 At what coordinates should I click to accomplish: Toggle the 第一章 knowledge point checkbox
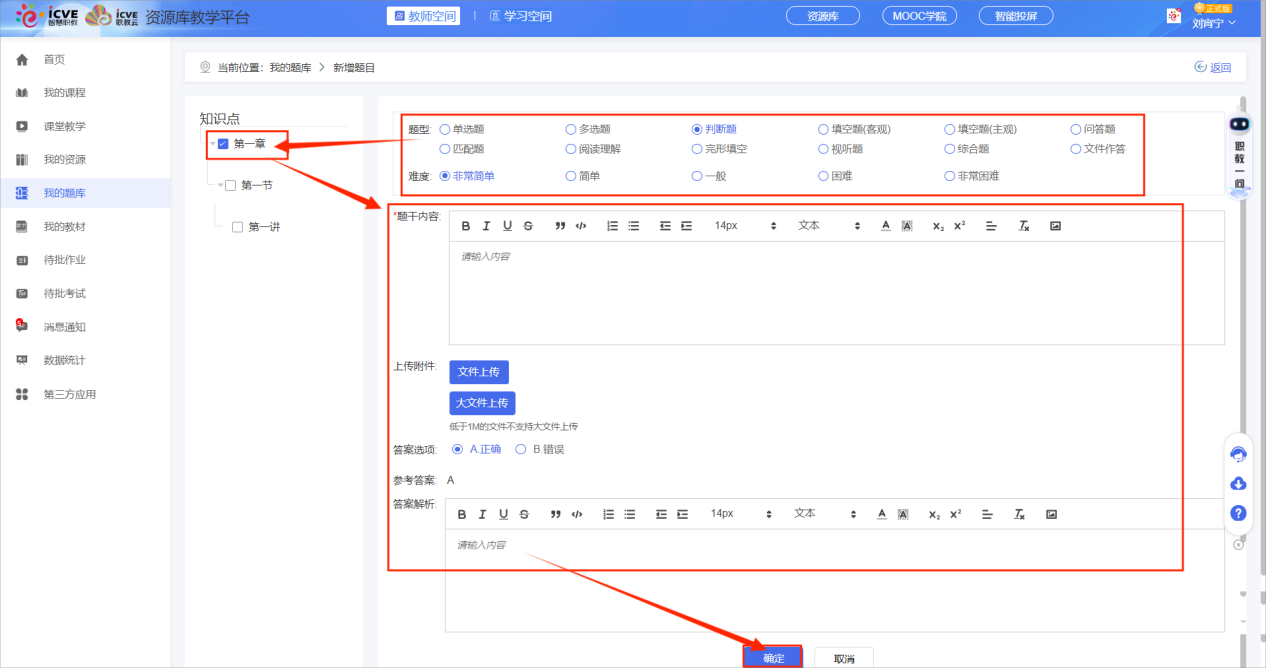click(x=223, y=143)
